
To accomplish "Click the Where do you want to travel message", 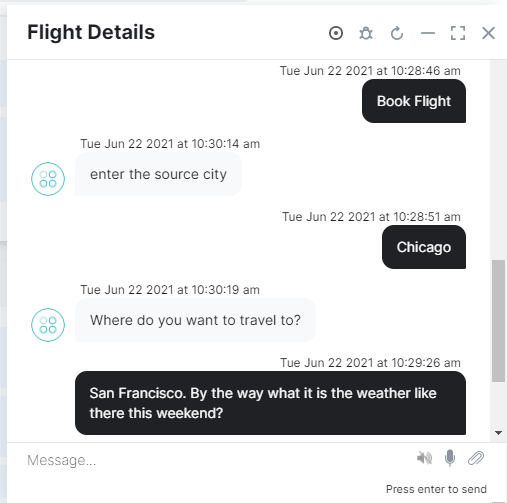I will pyautogui.click(x=195, y=320).
